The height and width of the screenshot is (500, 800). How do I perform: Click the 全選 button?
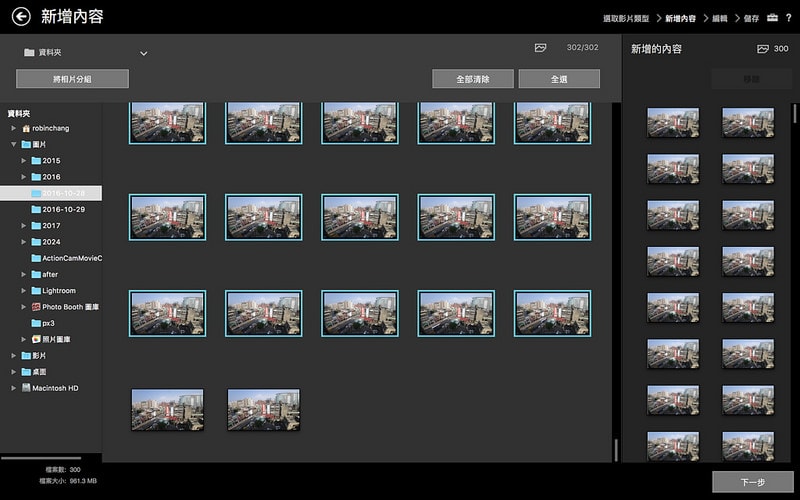pyautogui.click(x=559, y=79)
